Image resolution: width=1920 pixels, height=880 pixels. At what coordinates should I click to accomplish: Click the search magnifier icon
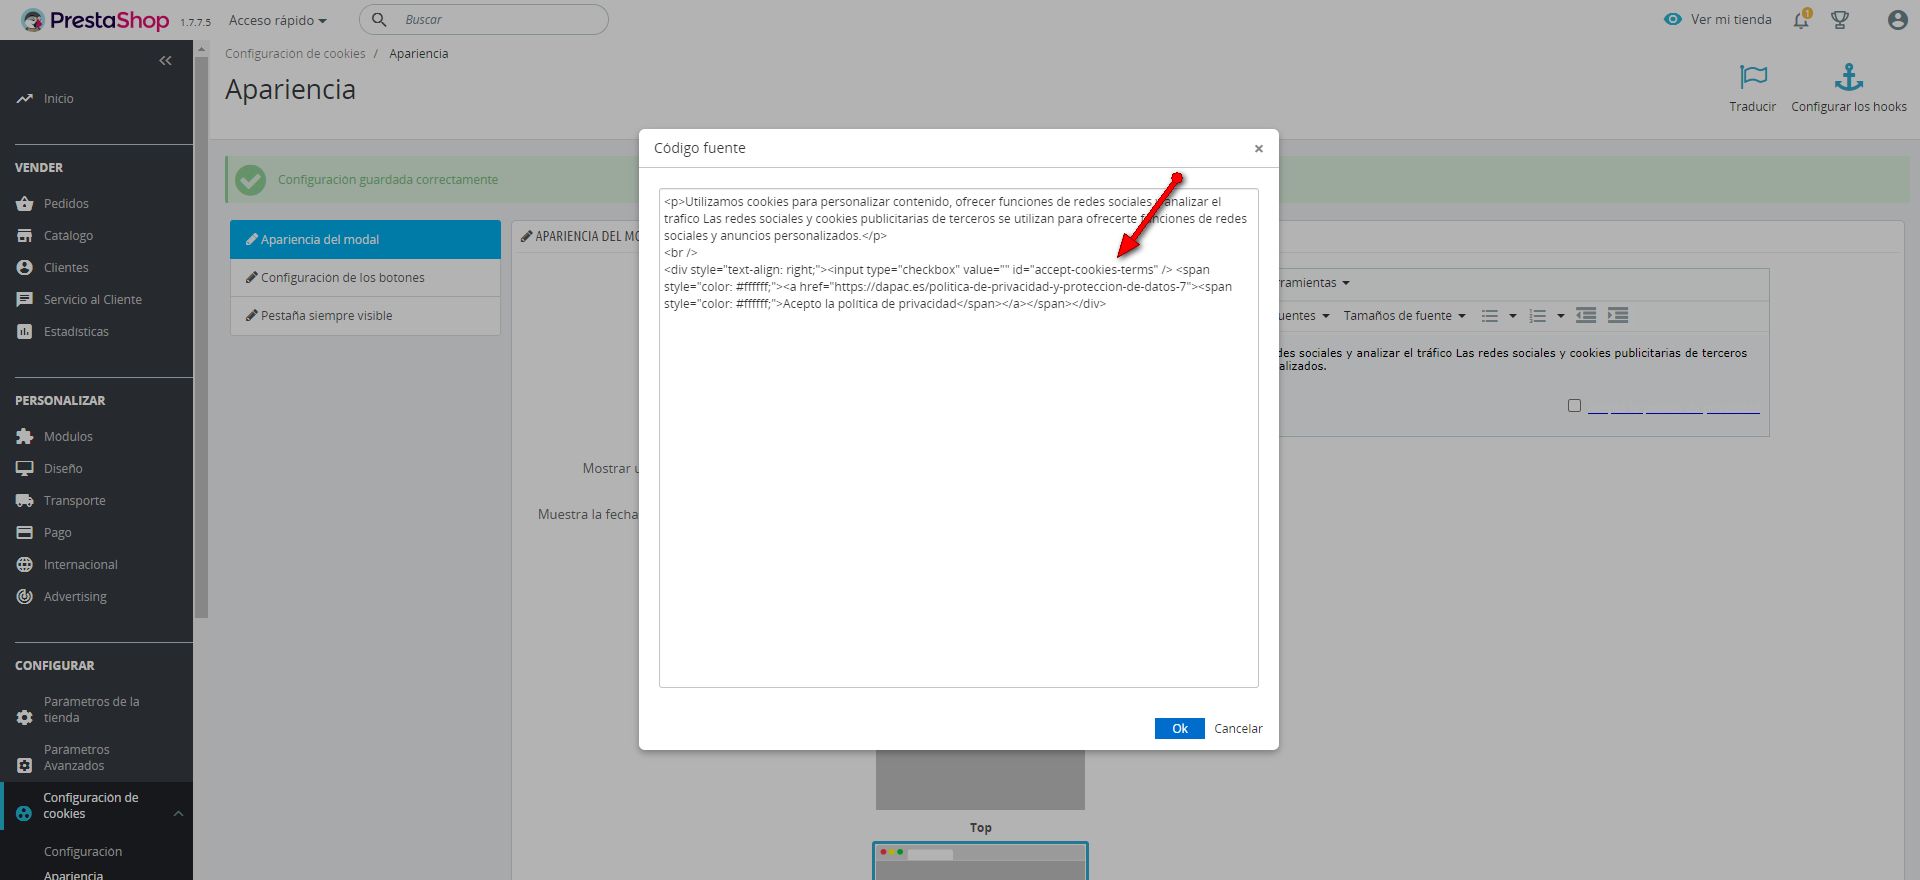379,20
